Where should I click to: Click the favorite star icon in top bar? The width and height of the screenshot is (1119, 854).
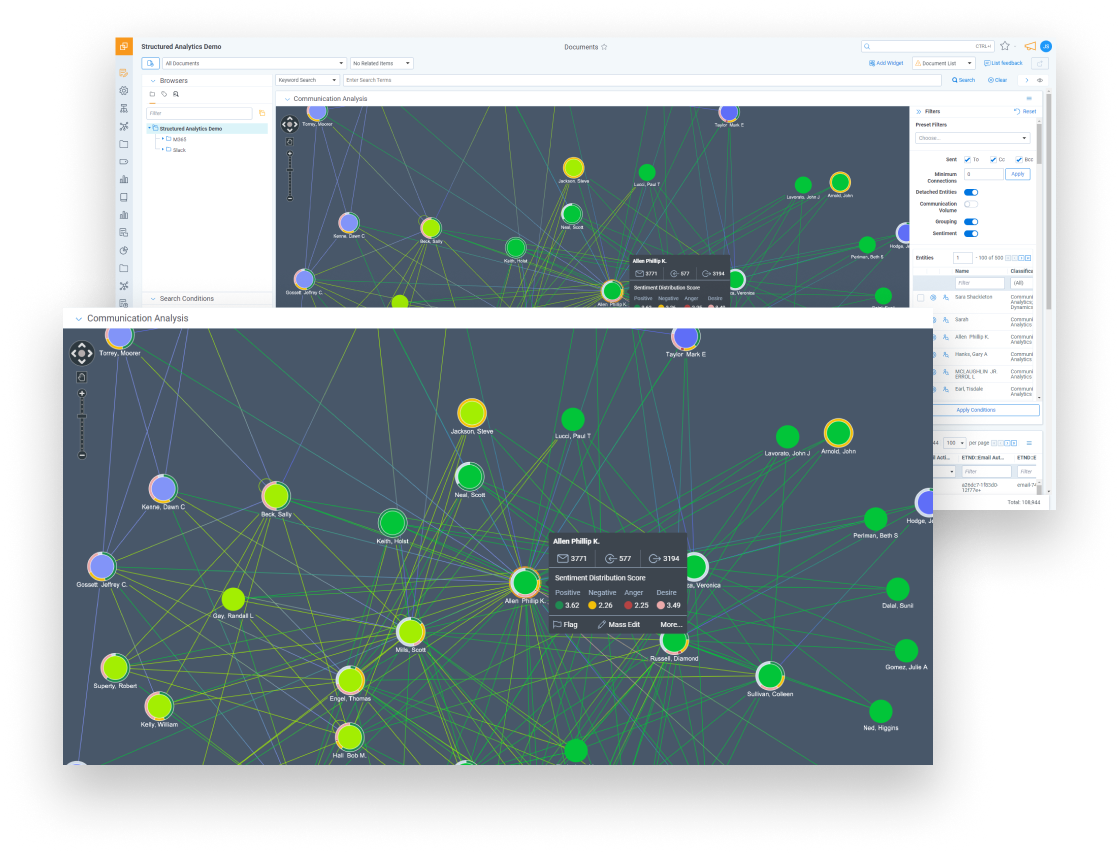[1005, 46]
